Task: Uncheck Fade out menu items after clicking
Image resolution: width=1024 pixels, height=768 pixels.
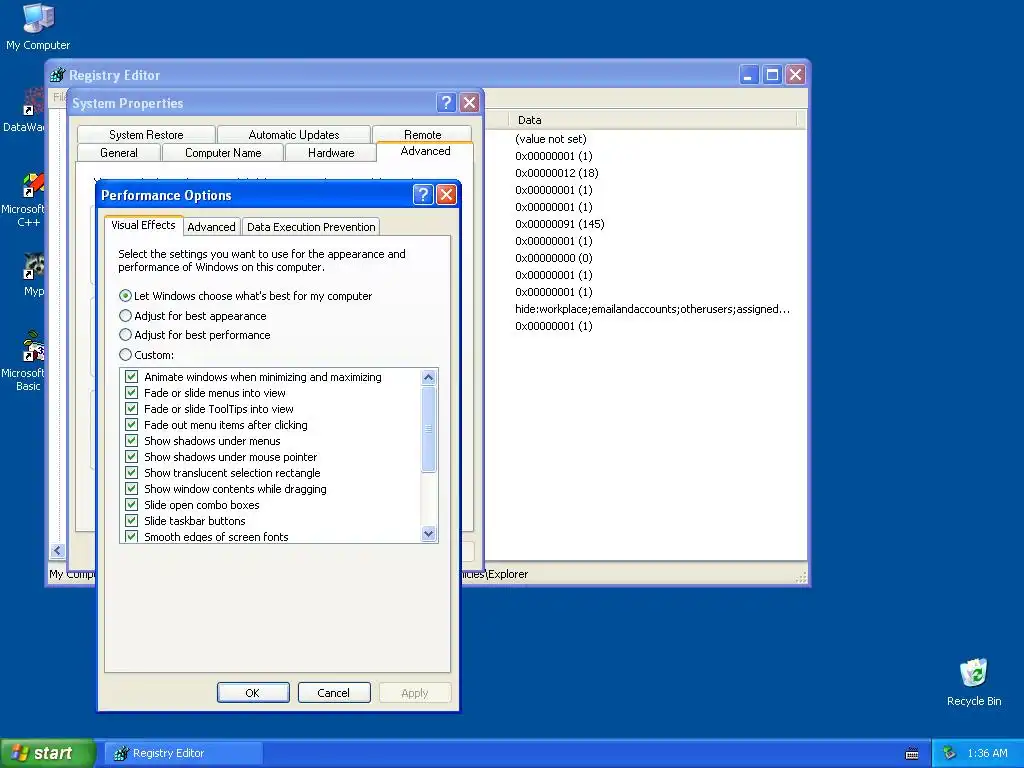Action: point(131,424)
